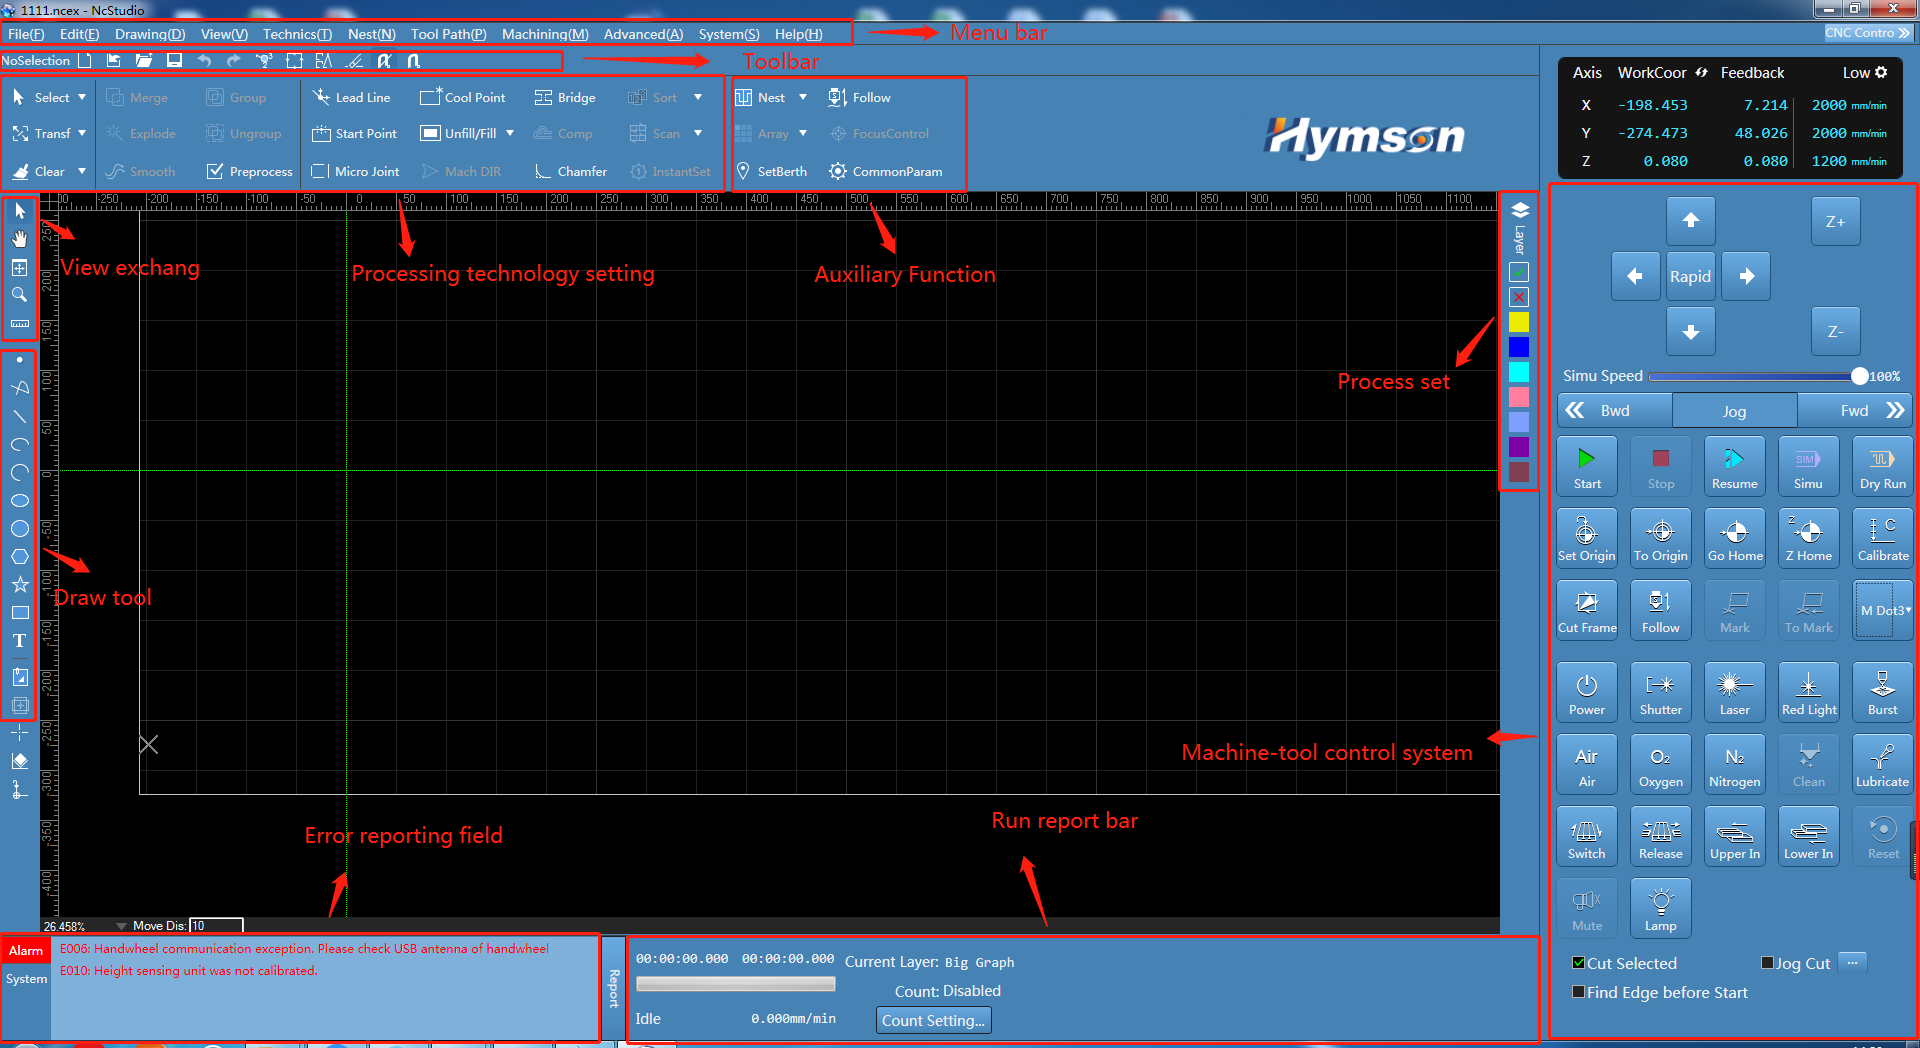Expand the Select dropdown arrow

(x=82, y=97)
